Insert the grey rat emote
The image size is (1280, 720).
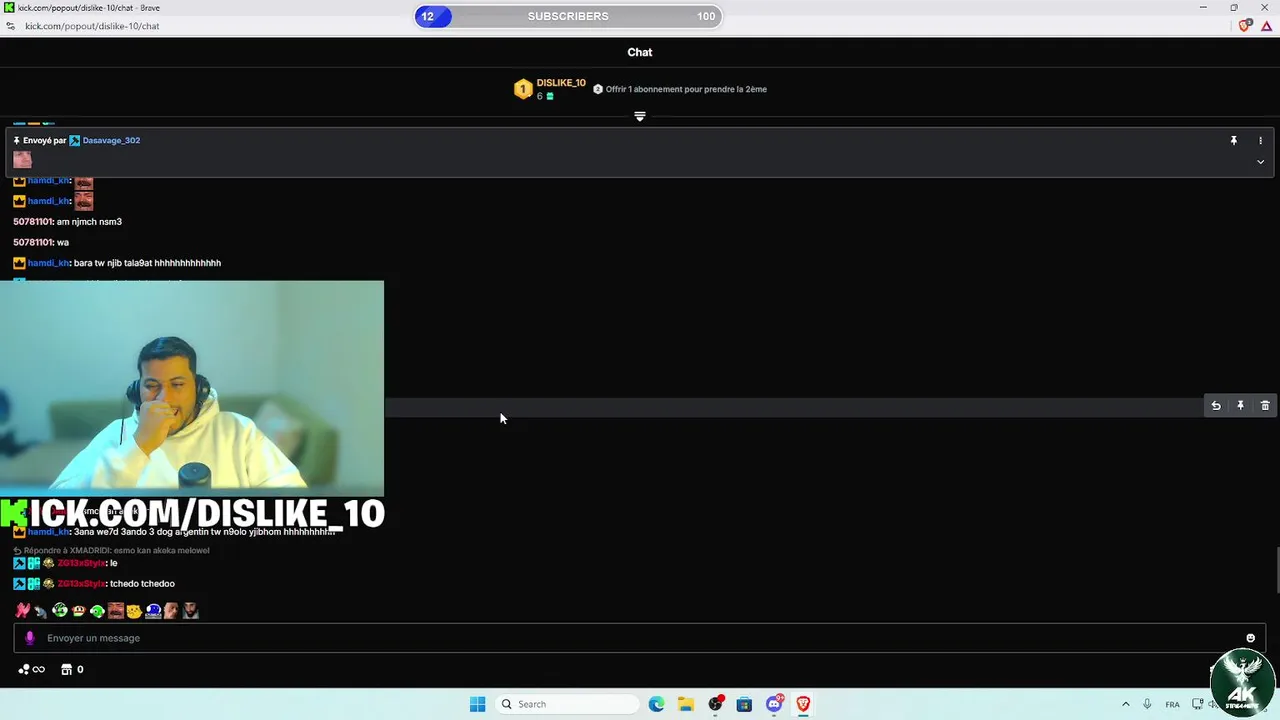pyautogui.click(x=41, y=611)
